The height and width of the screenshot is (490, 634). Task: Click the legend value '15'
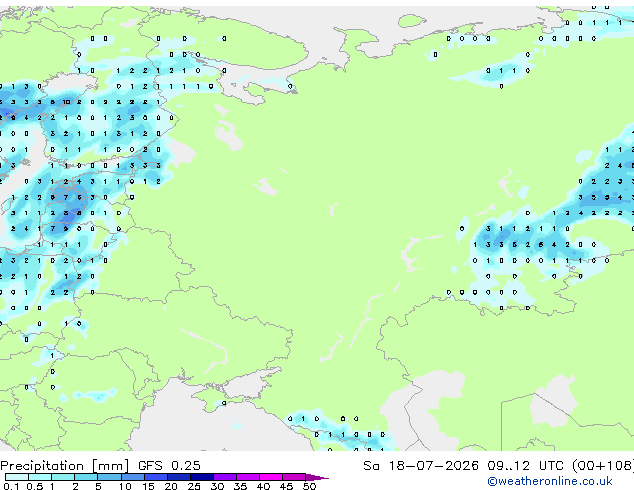(148, 486)
